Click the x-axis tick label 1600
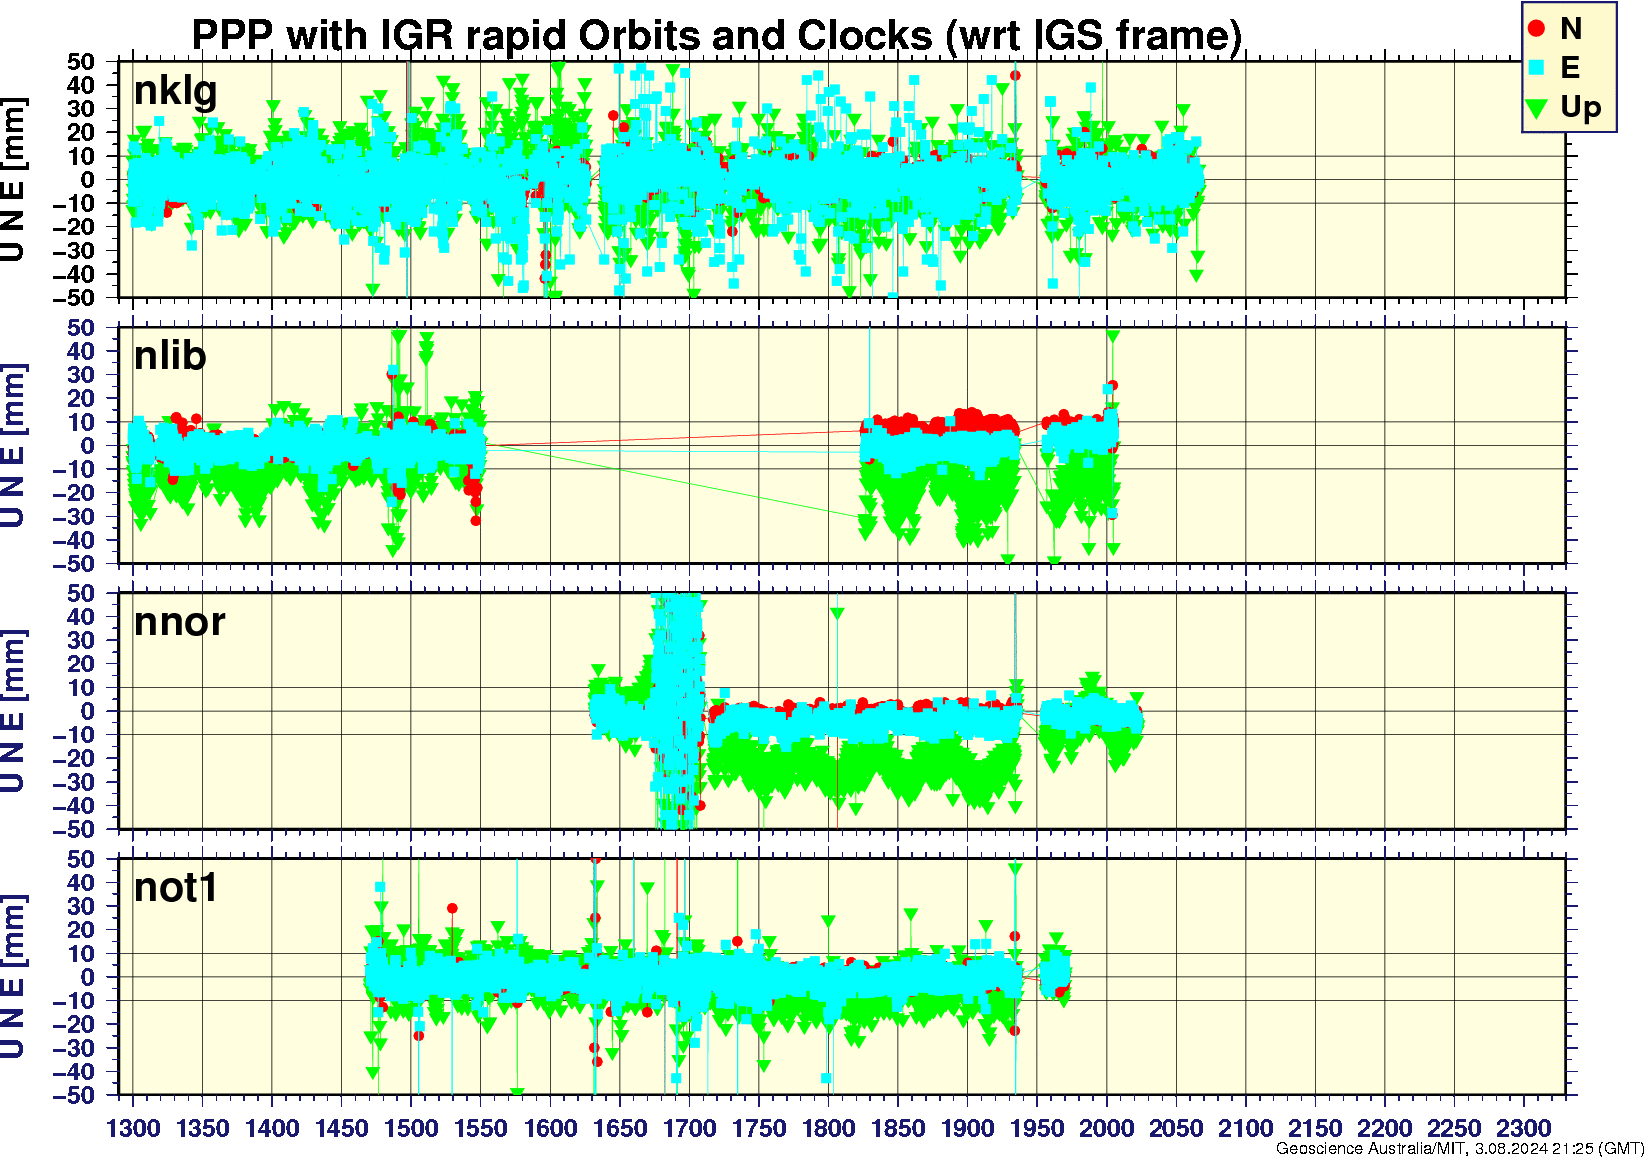Viewport: 1644px width, 1158px height. click(x=550, y=1128)
